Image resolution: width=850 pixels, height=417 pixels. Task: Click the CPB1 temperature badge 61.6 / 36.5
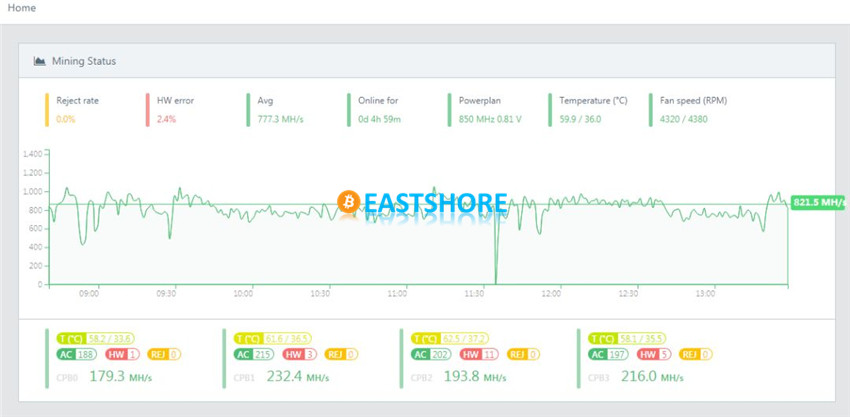[273, 338]
